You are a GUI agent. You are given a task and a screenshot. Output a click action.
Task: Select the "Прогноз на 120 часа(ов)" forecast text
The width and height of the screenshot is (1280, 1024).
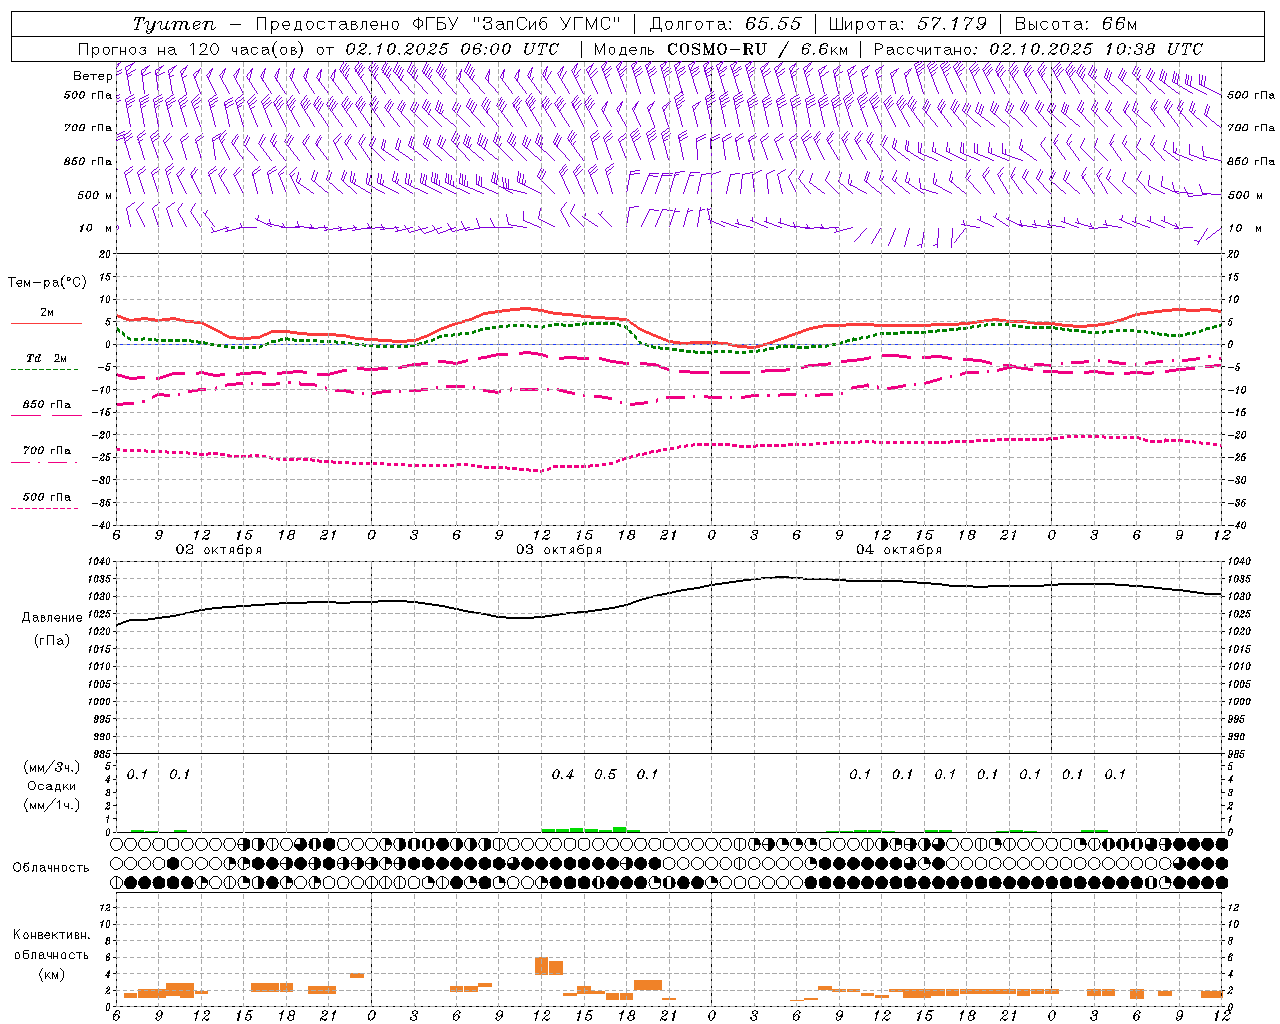click(x=192, y=49)
